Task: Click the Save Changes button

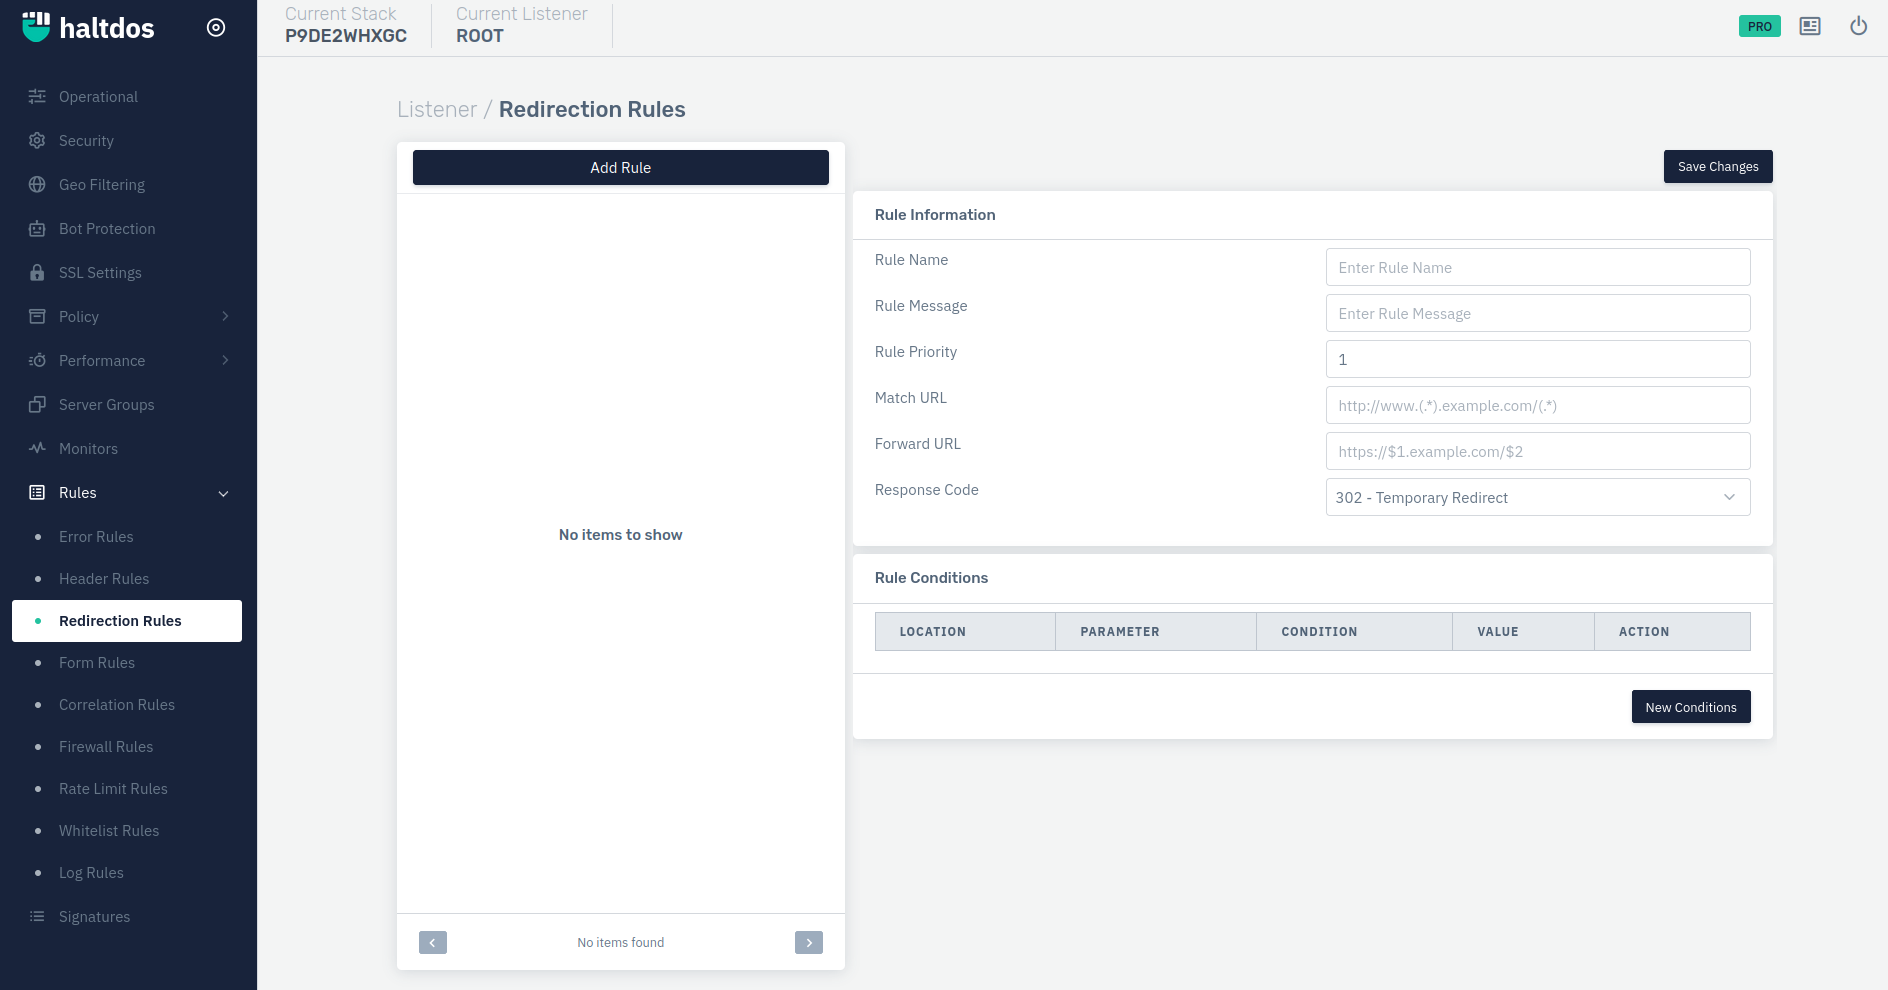Action: pos(1718,167)
